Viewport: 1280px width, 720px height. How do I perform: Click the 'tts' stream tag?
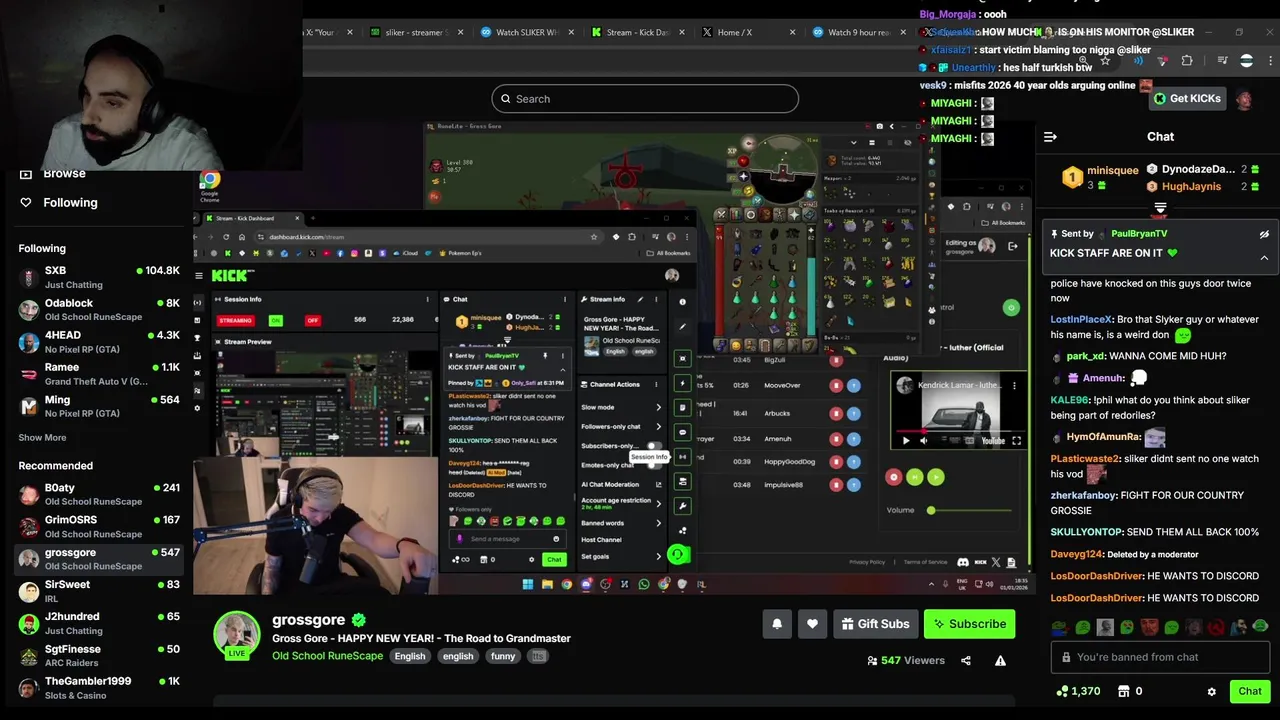(x=538, y=656)
